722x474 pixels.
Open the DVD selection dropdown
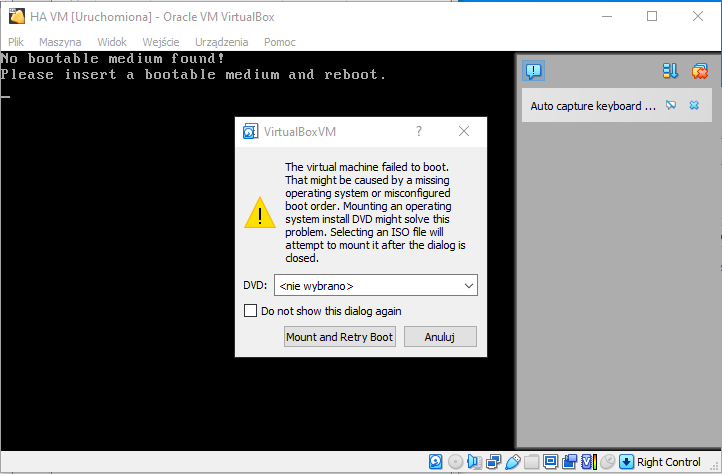(376, 286)
